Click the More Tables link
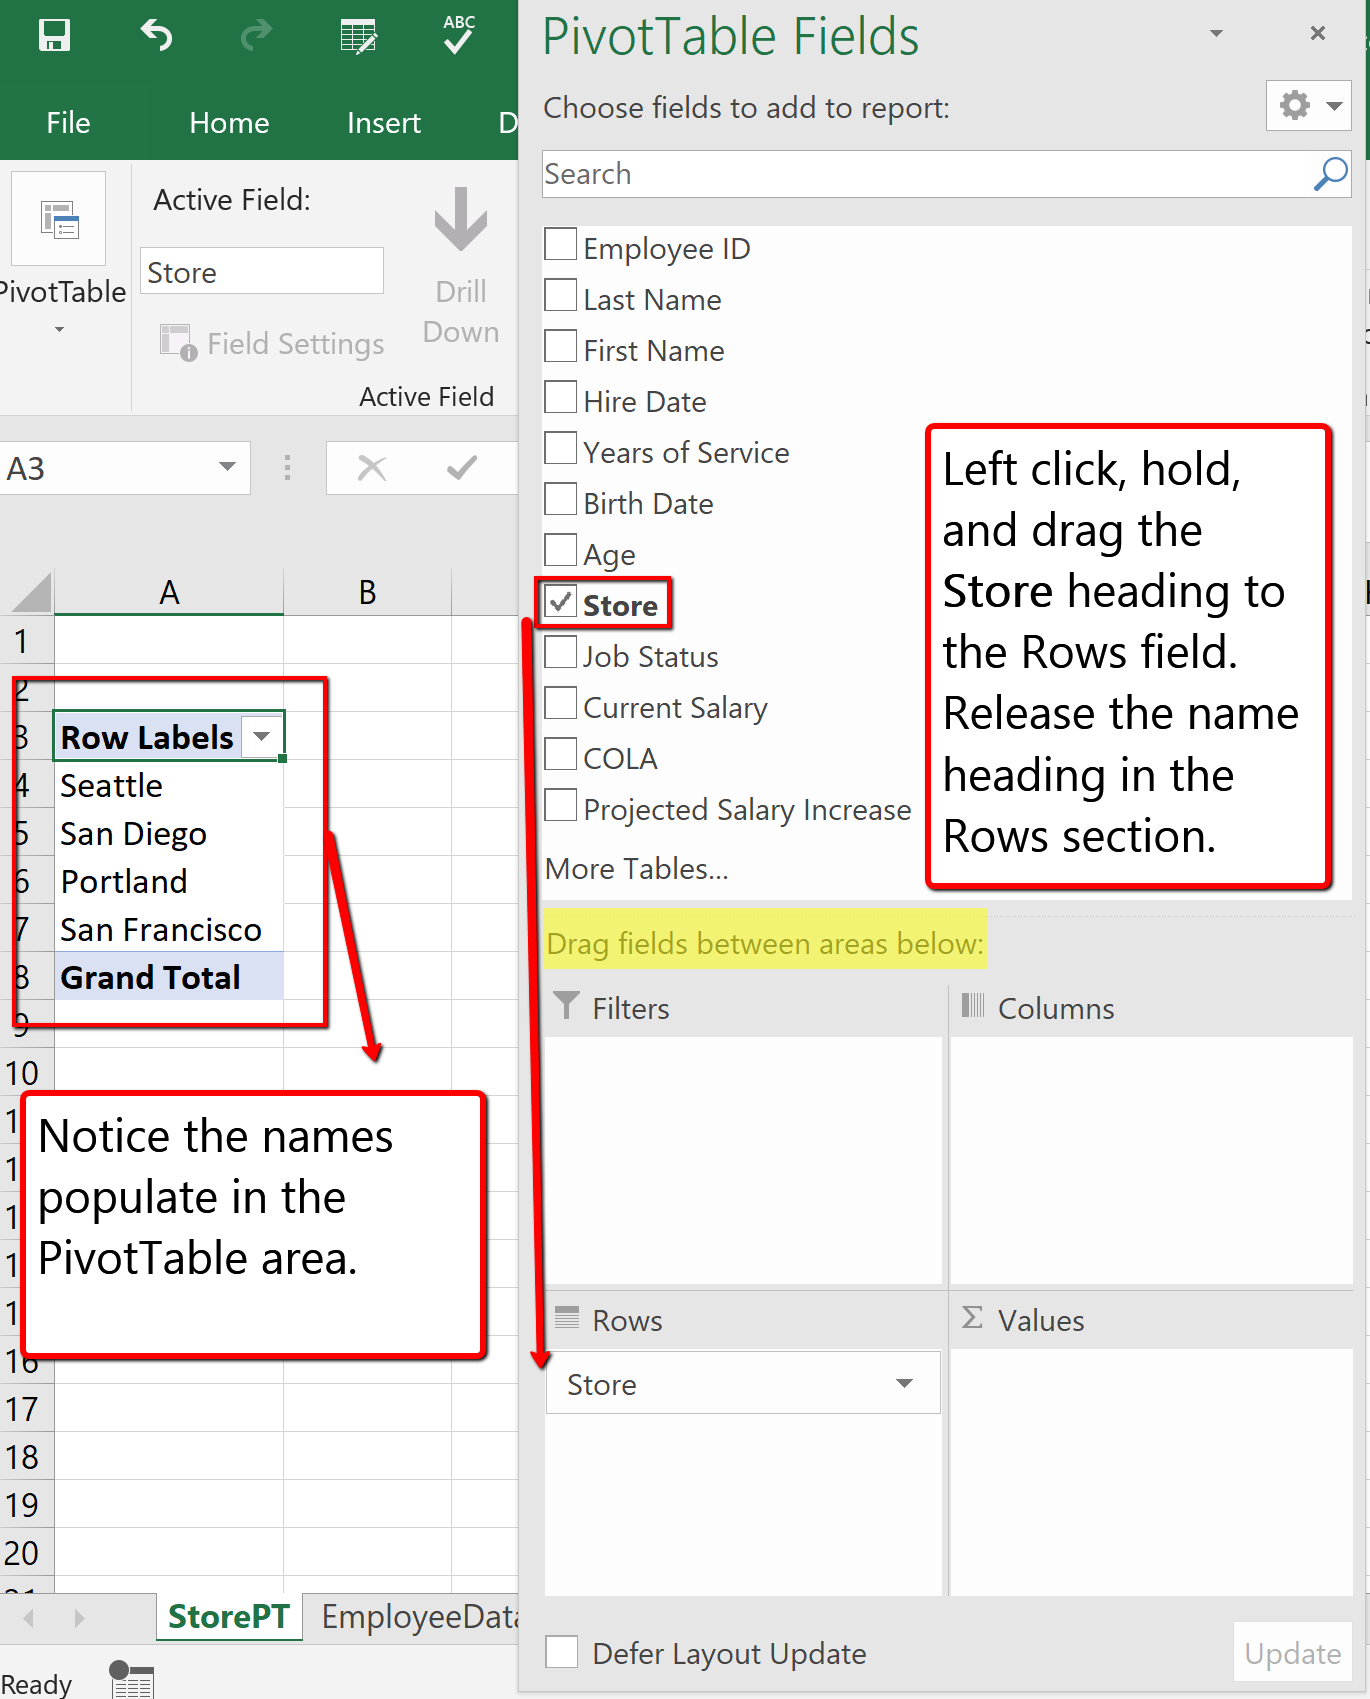The image size is (1370, 1699). click(x=637, y=869)
